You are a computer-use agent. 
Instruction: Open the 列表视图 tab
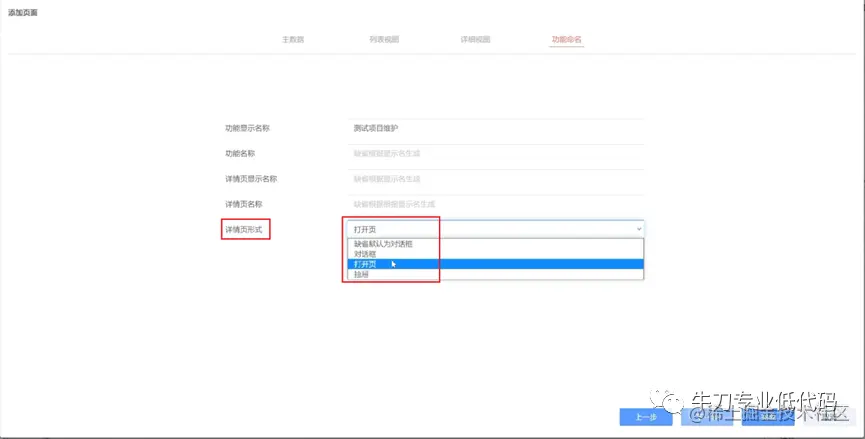tap(384, 40)
